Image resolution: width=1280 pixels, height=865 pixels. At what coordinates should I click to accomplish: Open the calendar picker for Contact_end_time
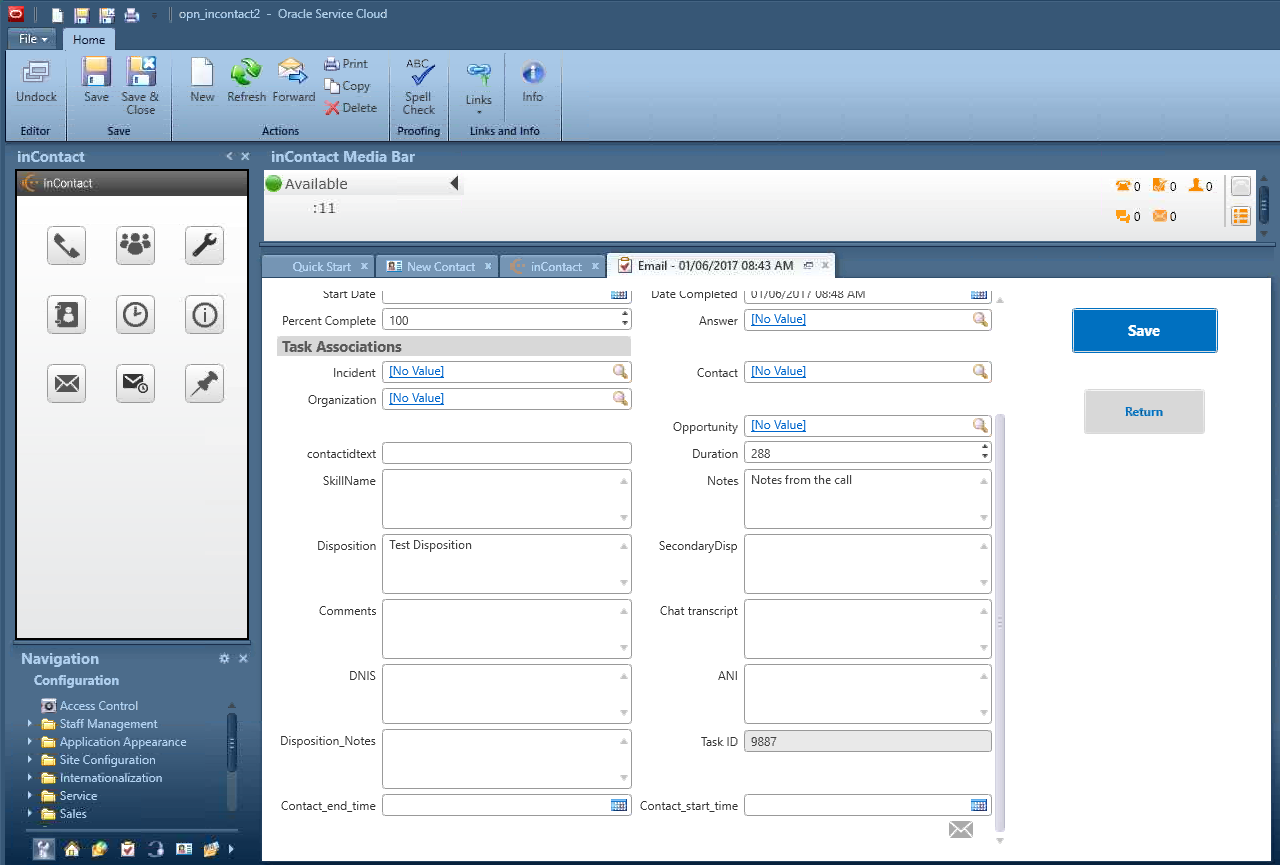tap(619, 805)
